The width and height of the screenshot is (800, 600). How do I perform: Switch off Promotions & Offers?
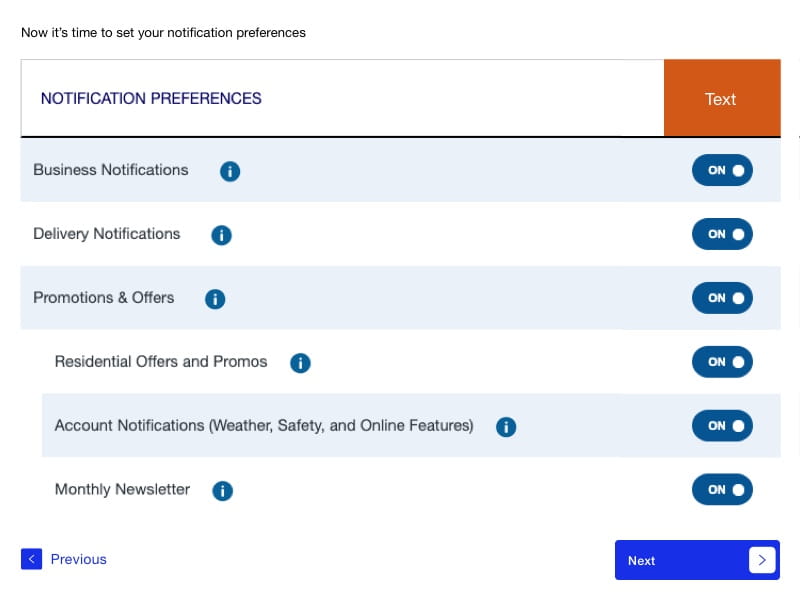[x=722, y=298]
